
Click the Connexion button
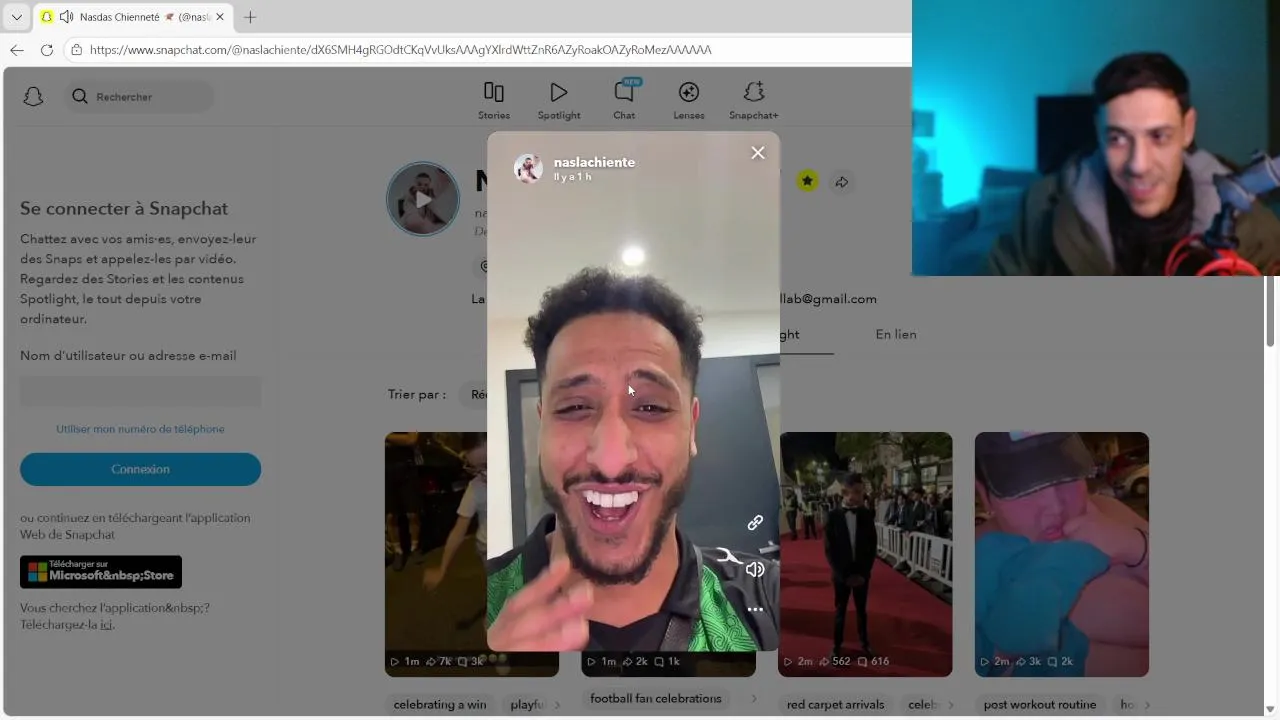coord(140,469)
